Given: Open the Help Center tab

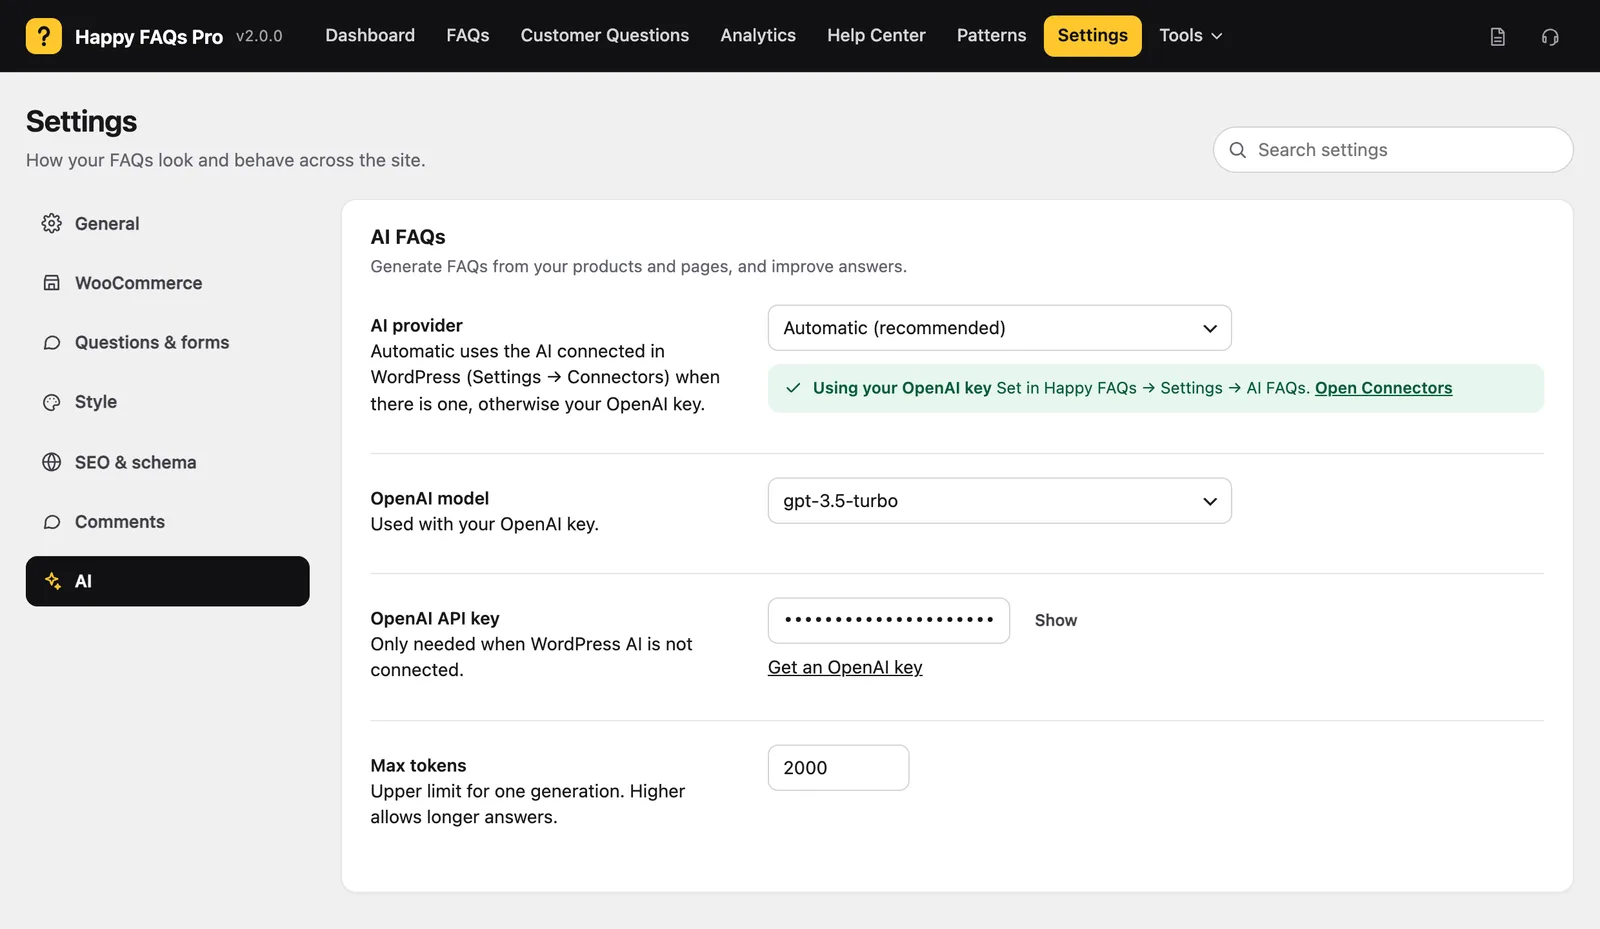Looking at the screenshot, I should 876,36.
